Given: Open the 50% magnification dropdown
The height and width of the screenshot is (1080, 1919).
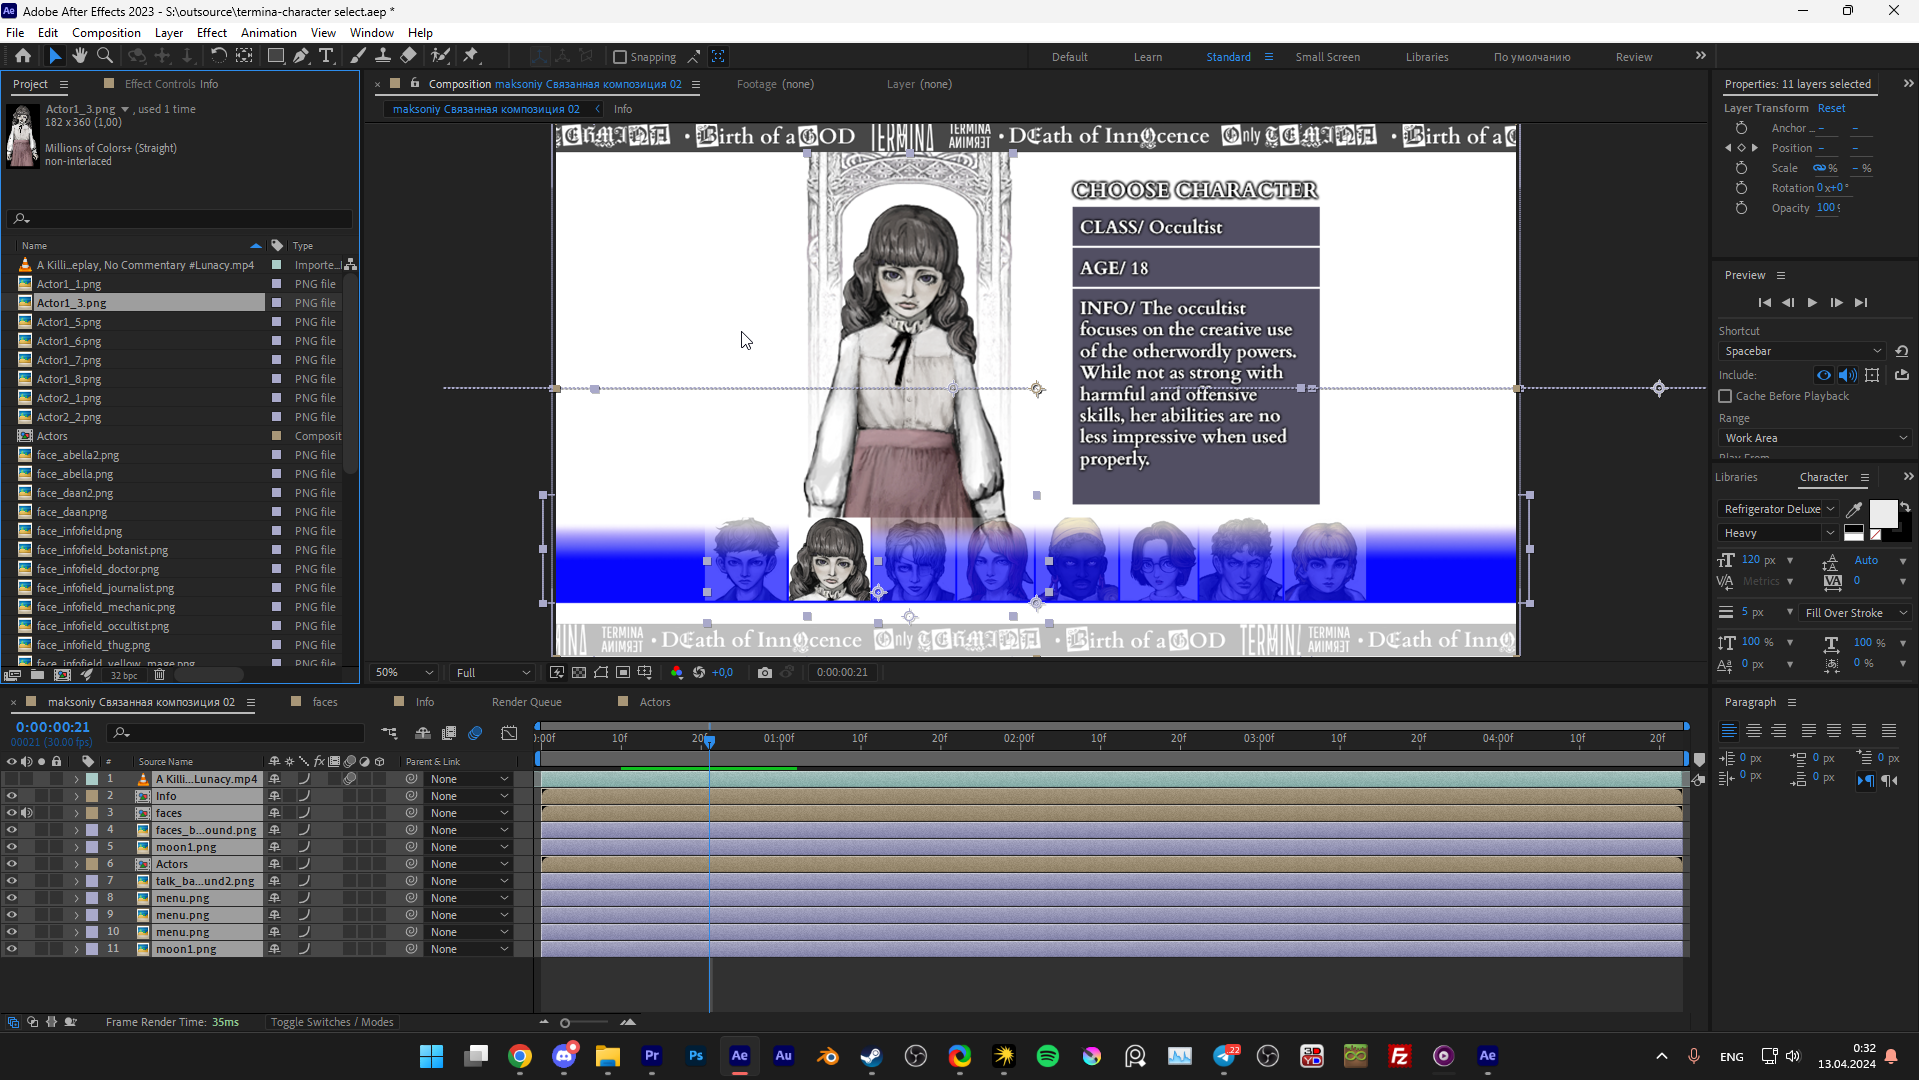Looking at the screenshot, I should (x=404, y=672).
